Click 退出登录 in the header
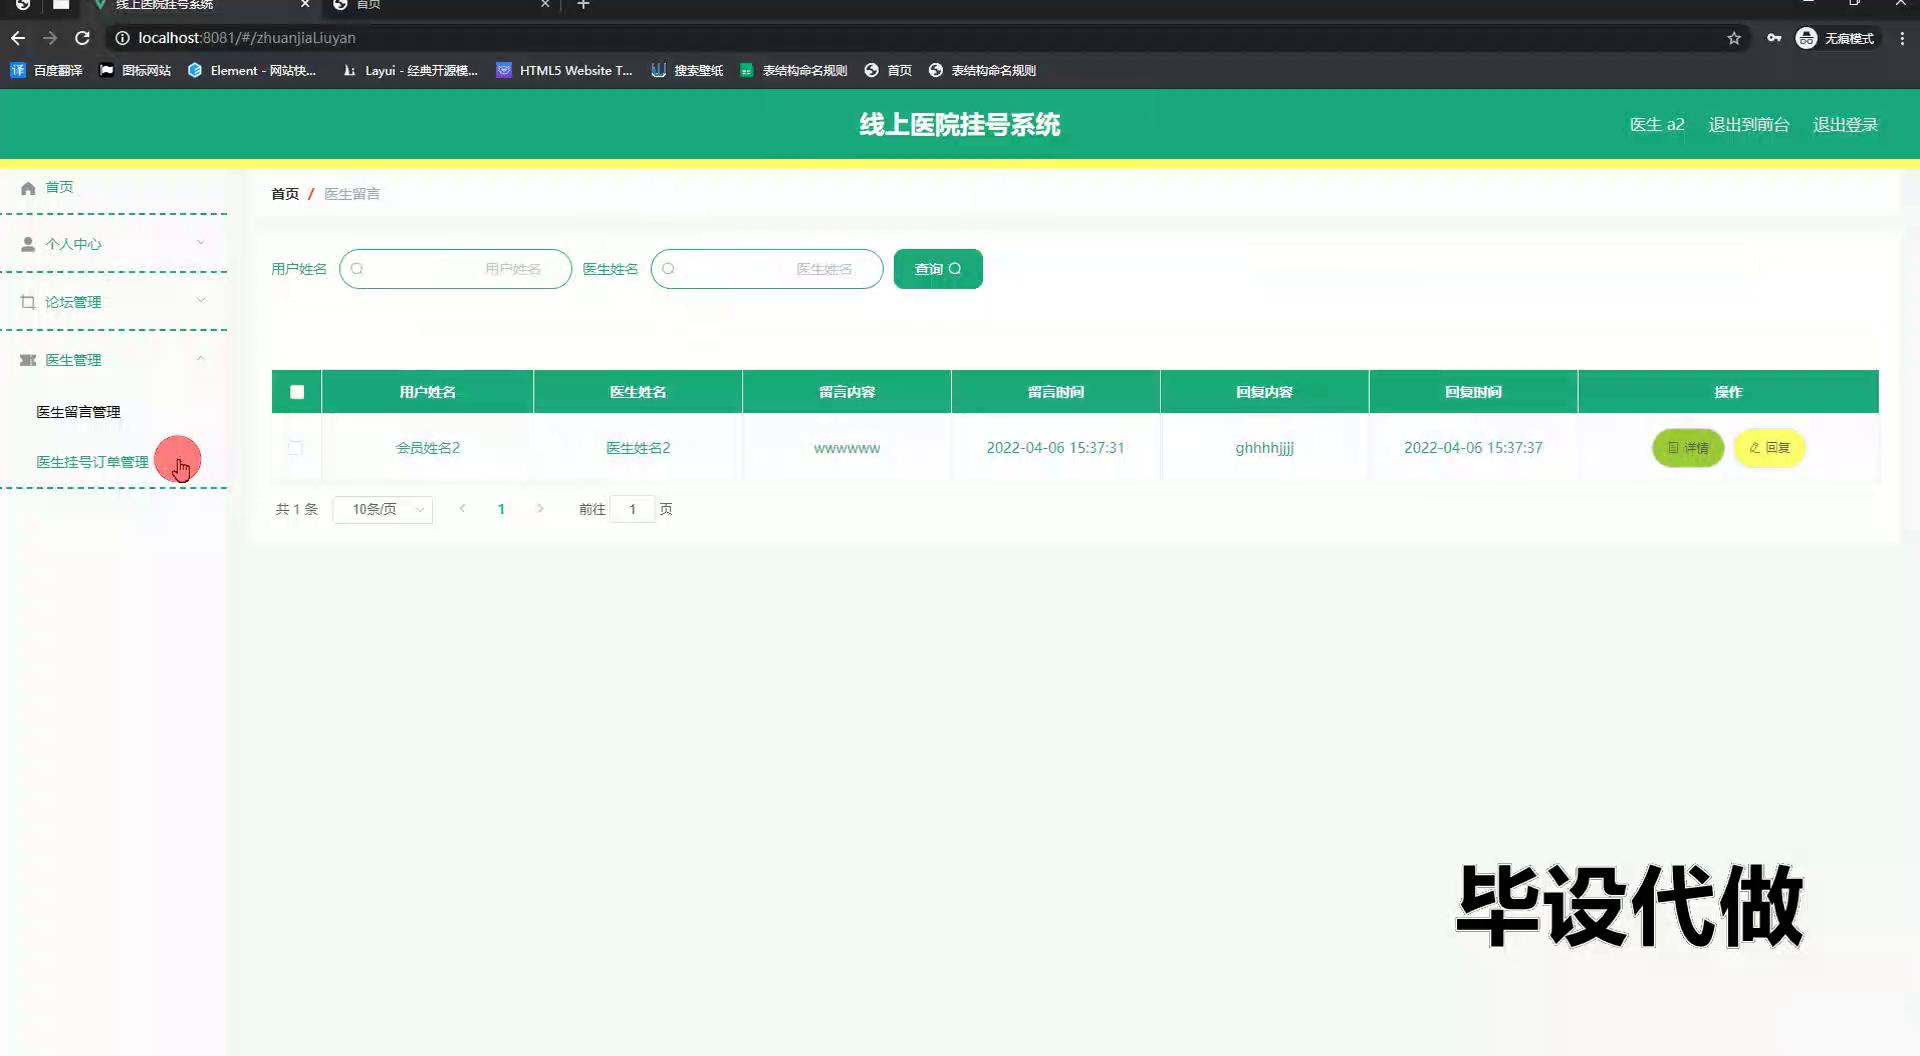The image size is (1920, 1056). (x=1845, y=125)
